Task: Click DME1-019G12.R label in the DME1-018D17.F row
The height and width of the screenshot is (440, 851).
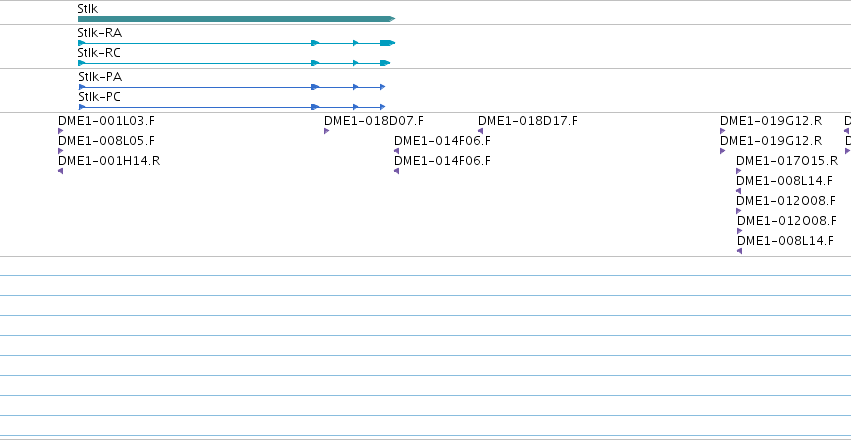Action: [771, 120]
